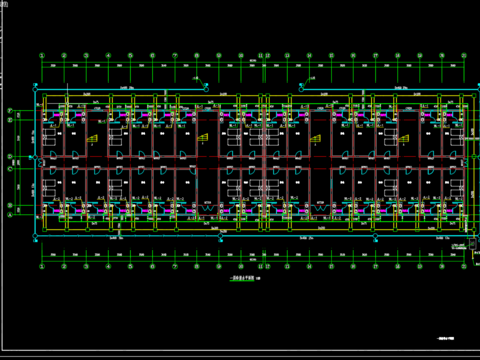The height and width of the screenshot is (360, 480).
Task: Click the cyan node ending the upper-left pipe run
Action: (206, 89)
